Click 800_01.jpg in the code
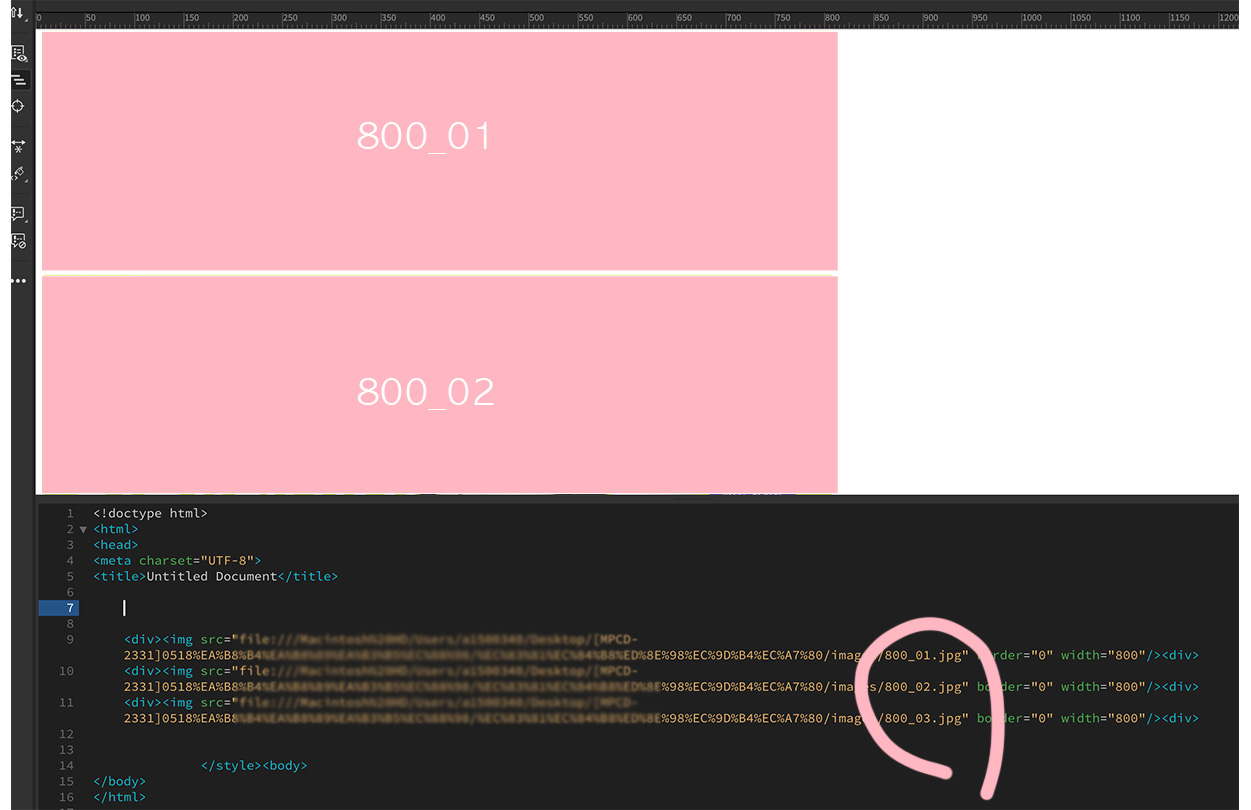1251x810 pixels. coord(923,656)
